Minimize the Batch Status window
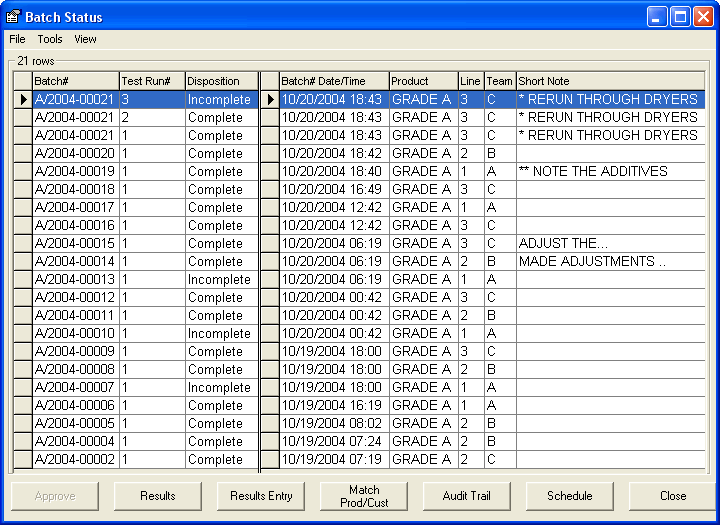 657,17
